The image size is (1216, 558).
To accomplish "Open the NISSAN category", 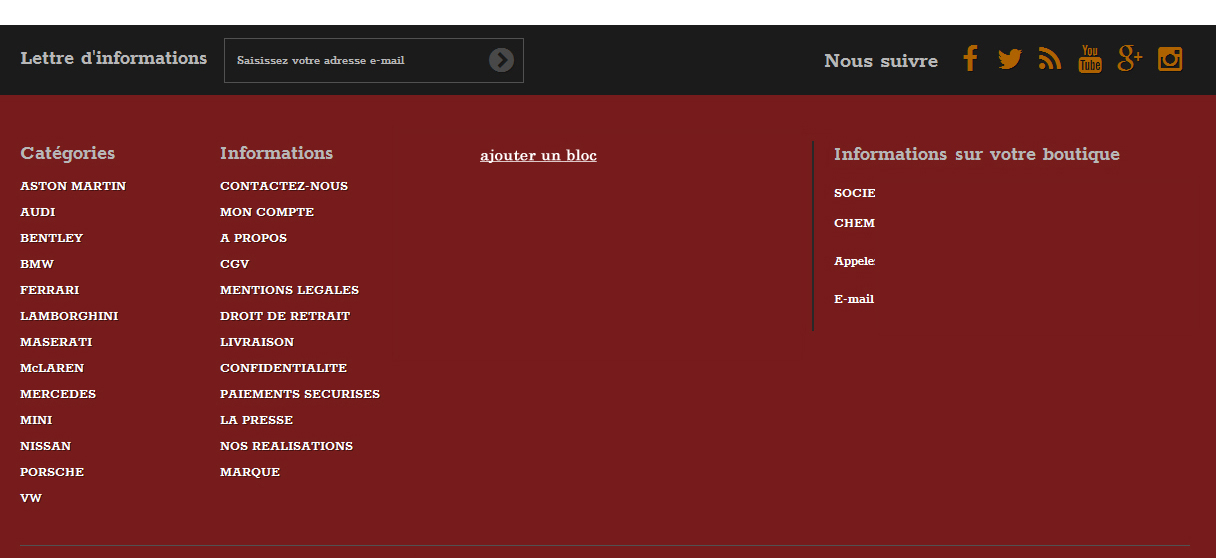I will coord(46,446).
